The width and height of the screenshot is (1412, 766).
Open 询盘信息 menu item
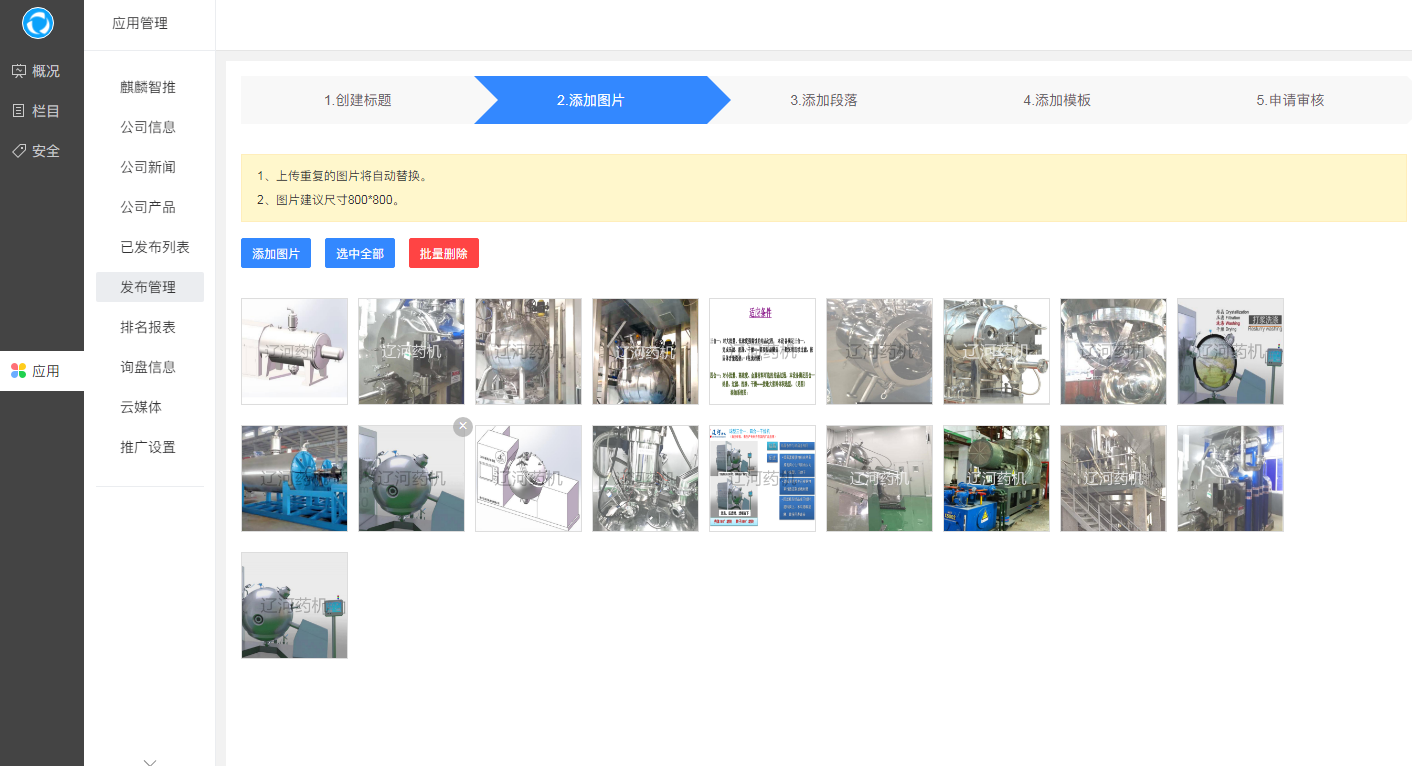coord(148,367)
